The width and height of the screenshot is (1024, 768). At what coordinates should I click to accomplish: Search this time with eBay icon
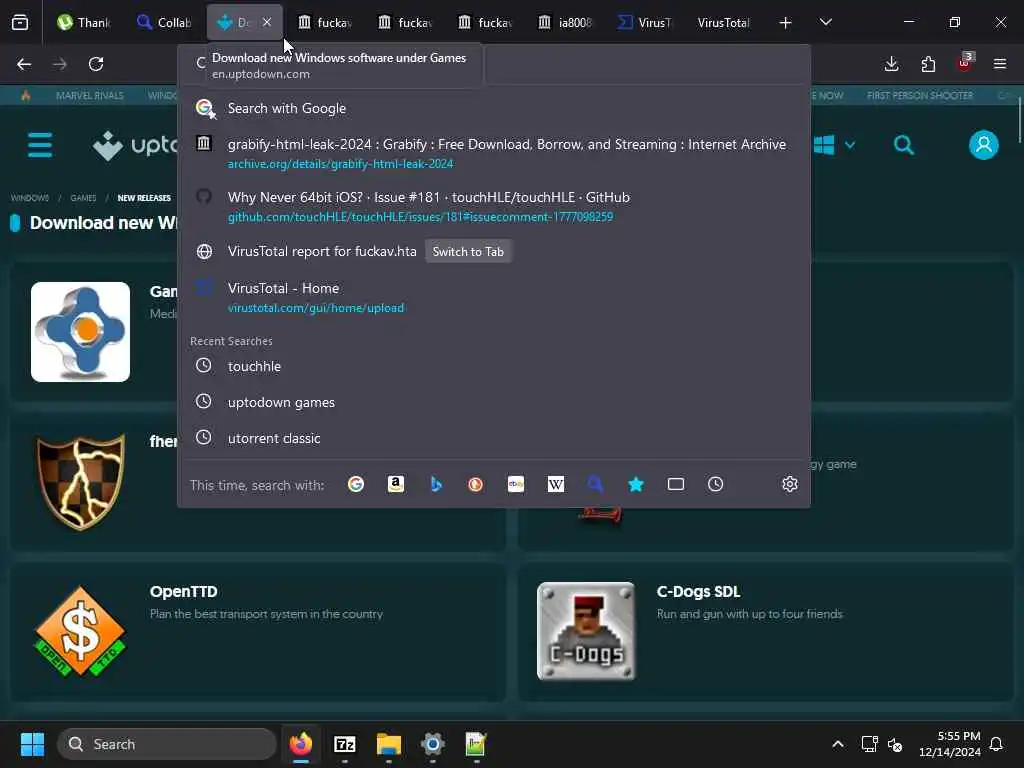(516, 485)
